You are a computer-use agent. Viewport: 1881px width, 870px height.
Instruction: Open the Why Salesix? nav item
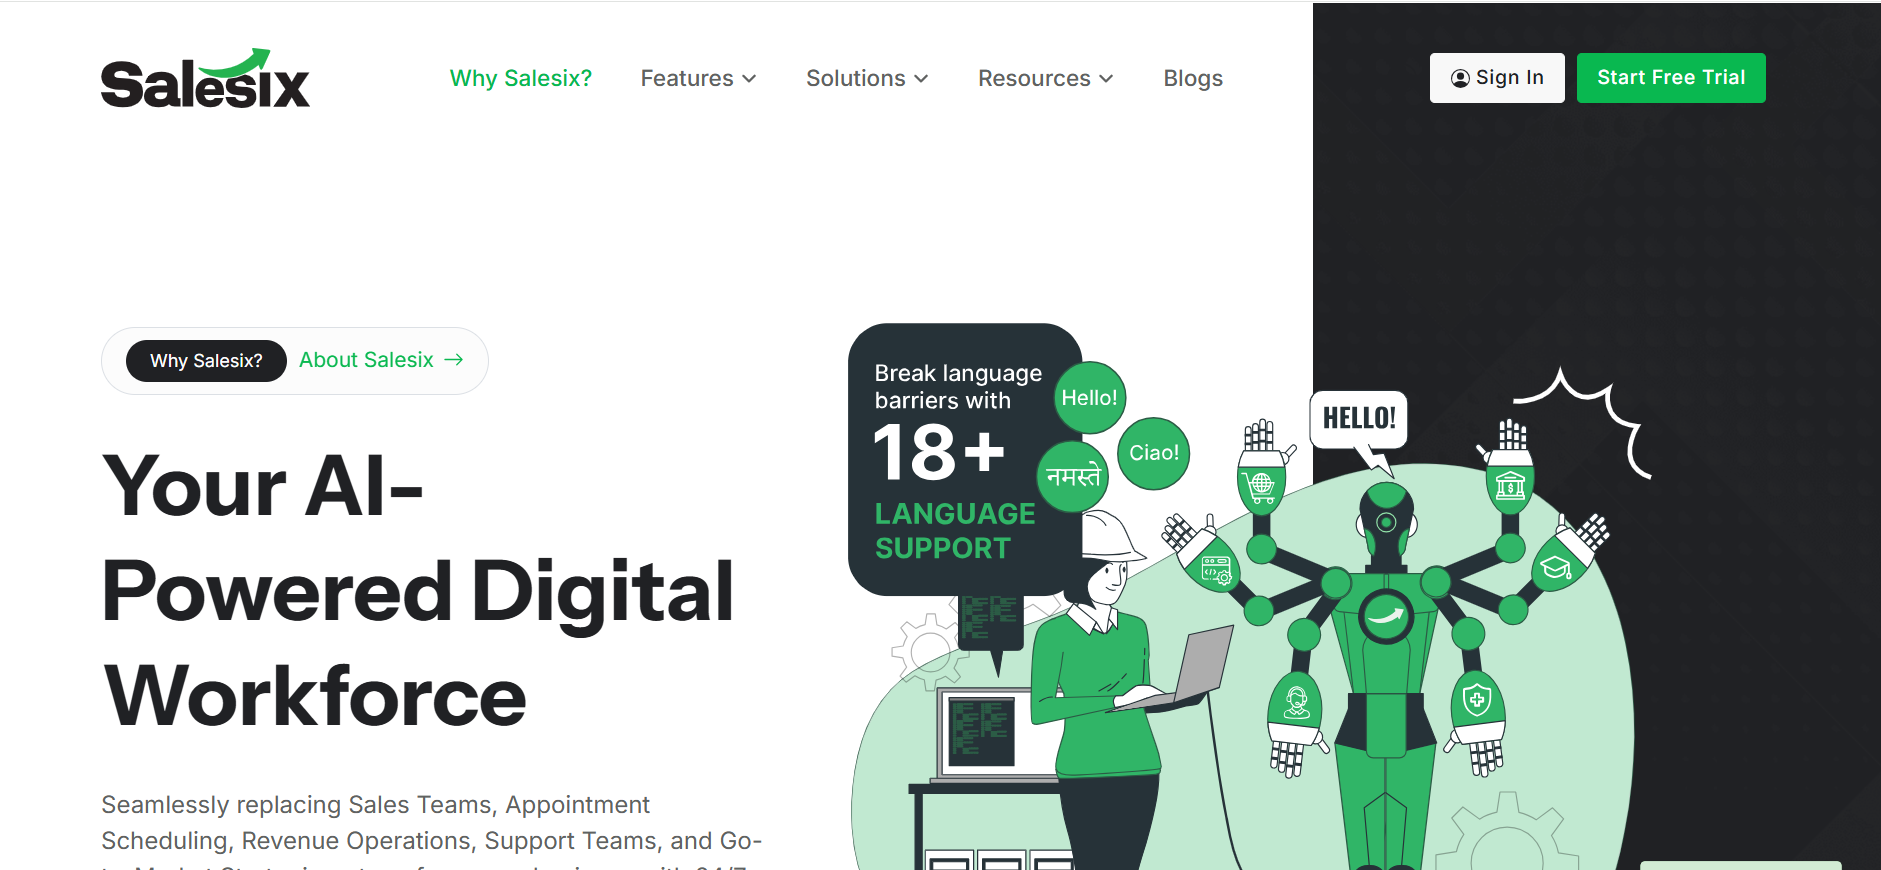[521, 78]
